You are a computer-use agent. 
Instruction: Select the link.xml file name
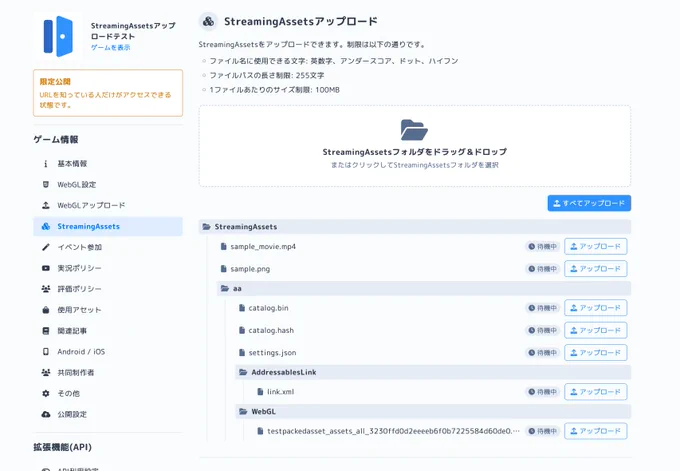[280, 392]
